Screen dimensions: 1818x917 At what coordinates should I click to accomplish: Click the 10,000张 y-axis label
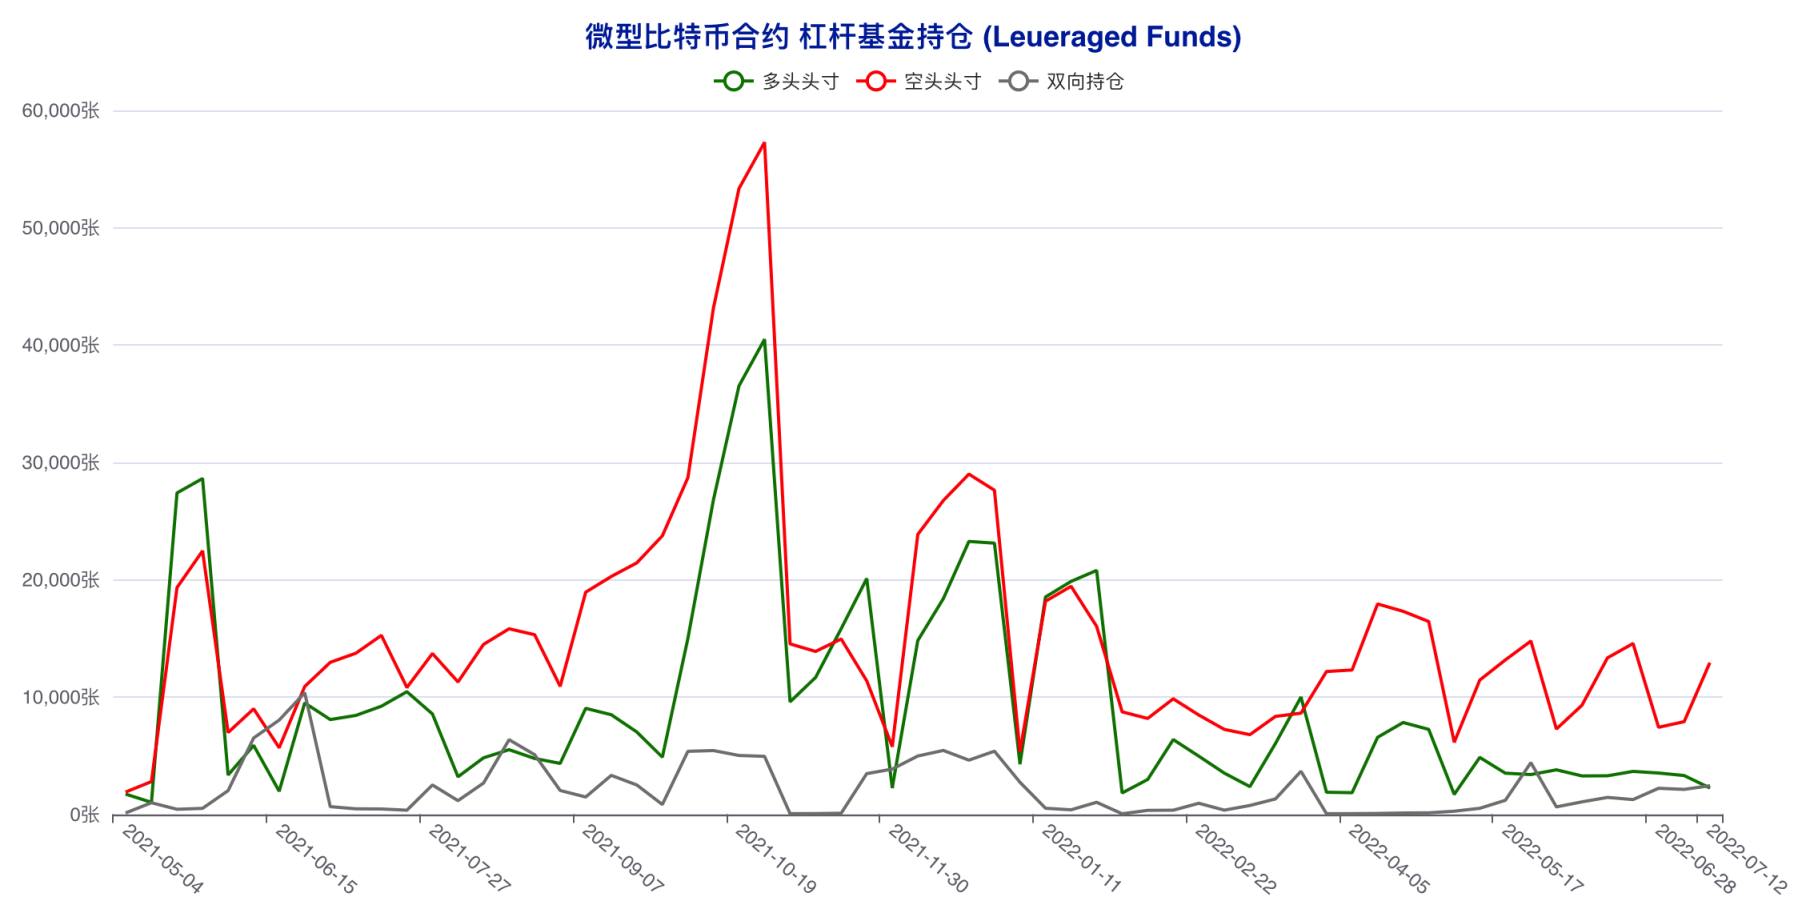coord(61,697)
